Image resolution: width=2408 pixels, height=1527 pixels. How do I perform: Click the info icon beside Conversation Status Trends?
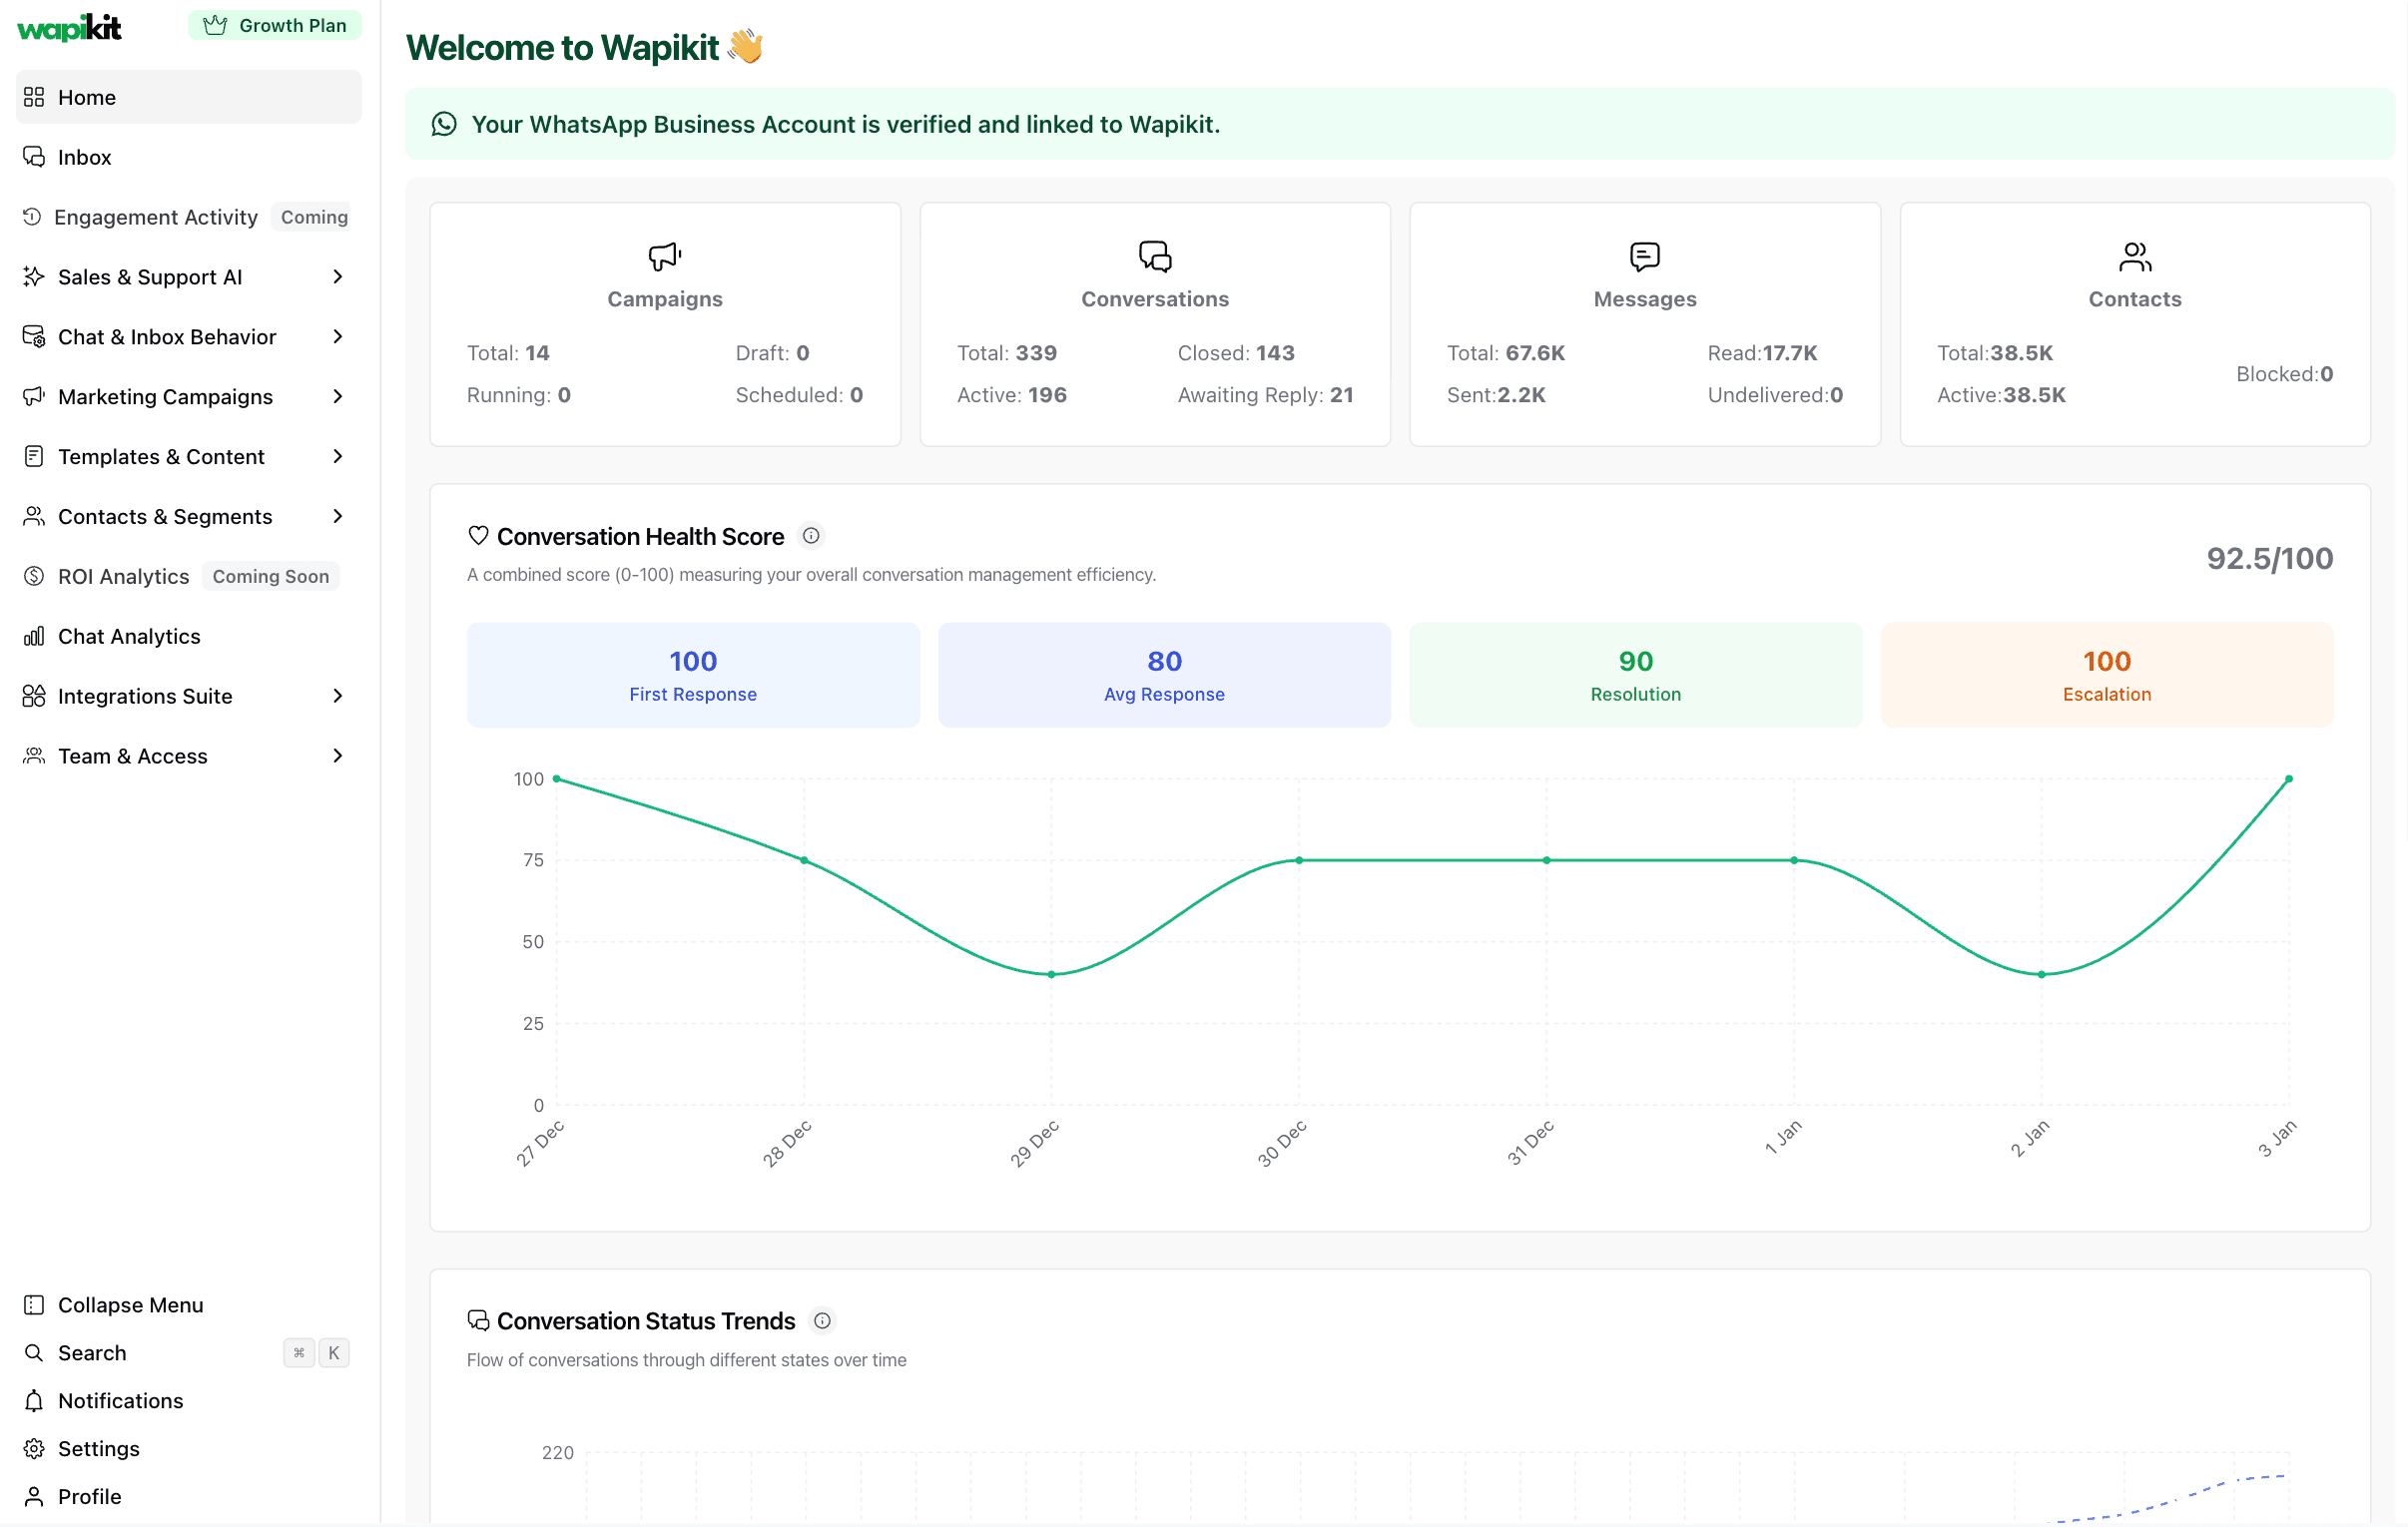[x=822, y=1320]
